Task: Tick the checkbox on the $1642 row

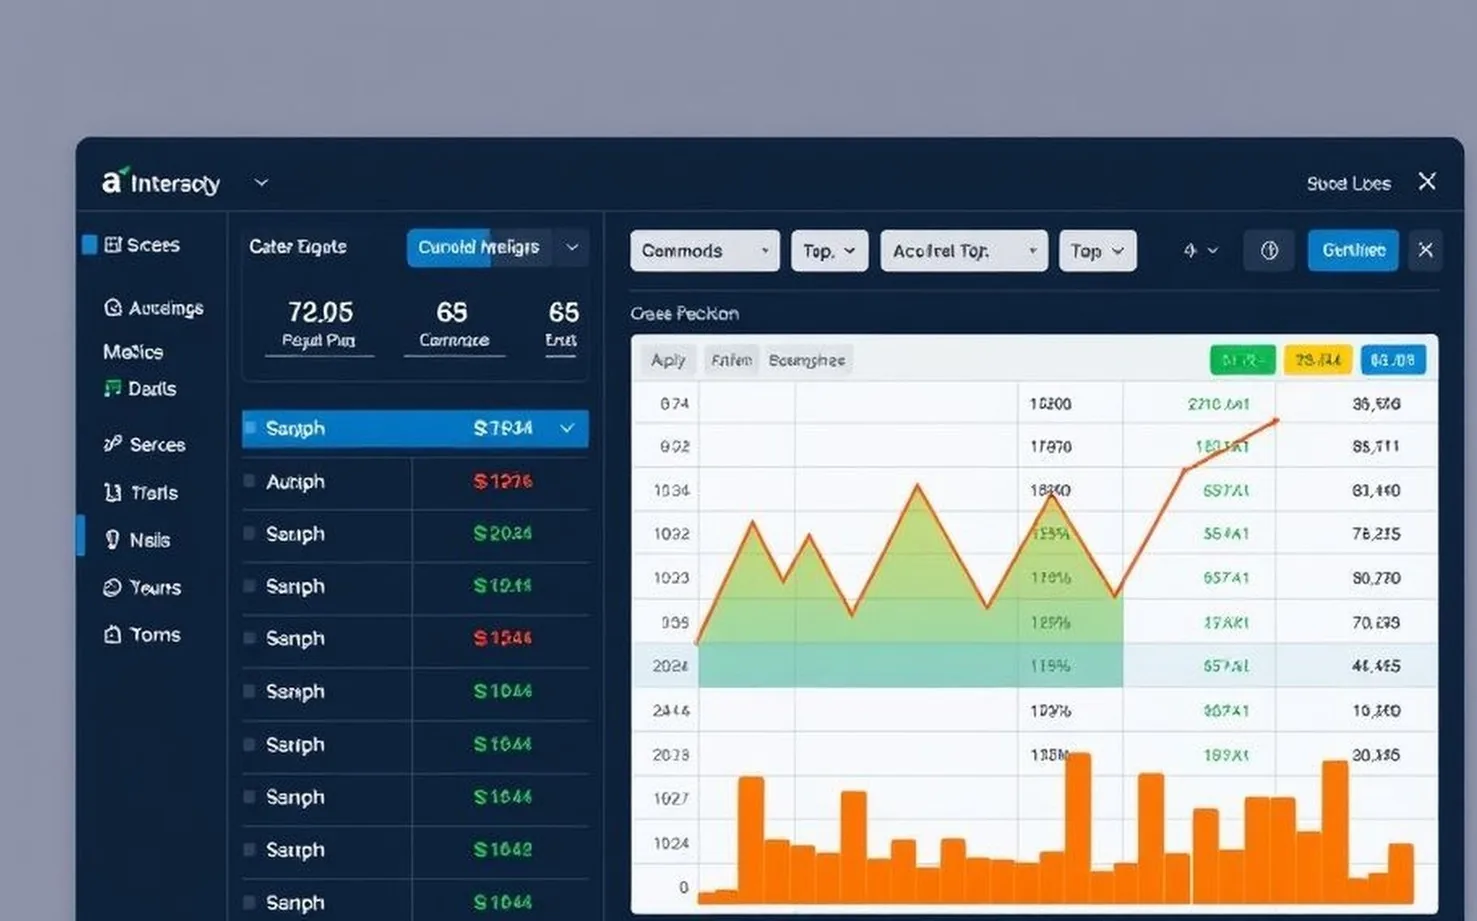Action: 249,849
